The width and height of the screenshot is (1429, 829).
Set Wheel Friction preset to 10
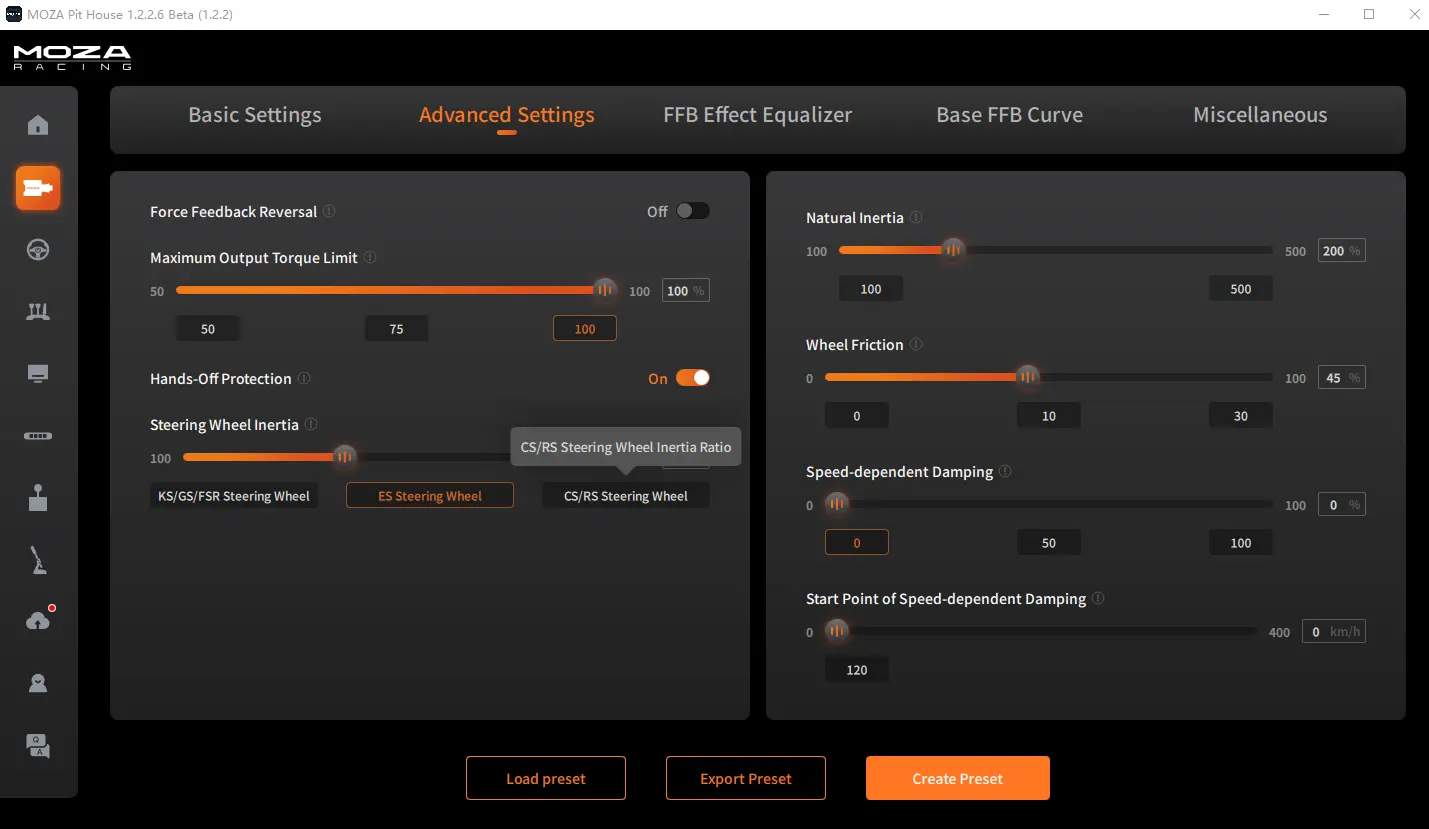tap(1049, 416)
